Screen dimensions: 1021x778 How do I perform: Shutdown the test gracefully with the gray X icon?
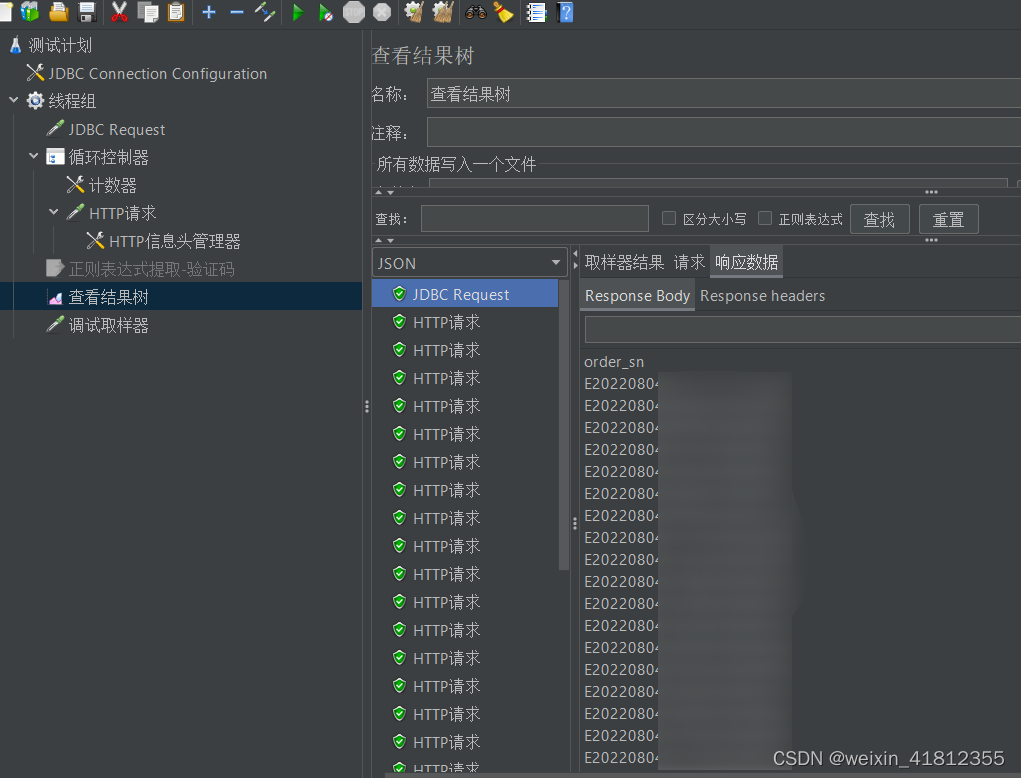point(381,12)
